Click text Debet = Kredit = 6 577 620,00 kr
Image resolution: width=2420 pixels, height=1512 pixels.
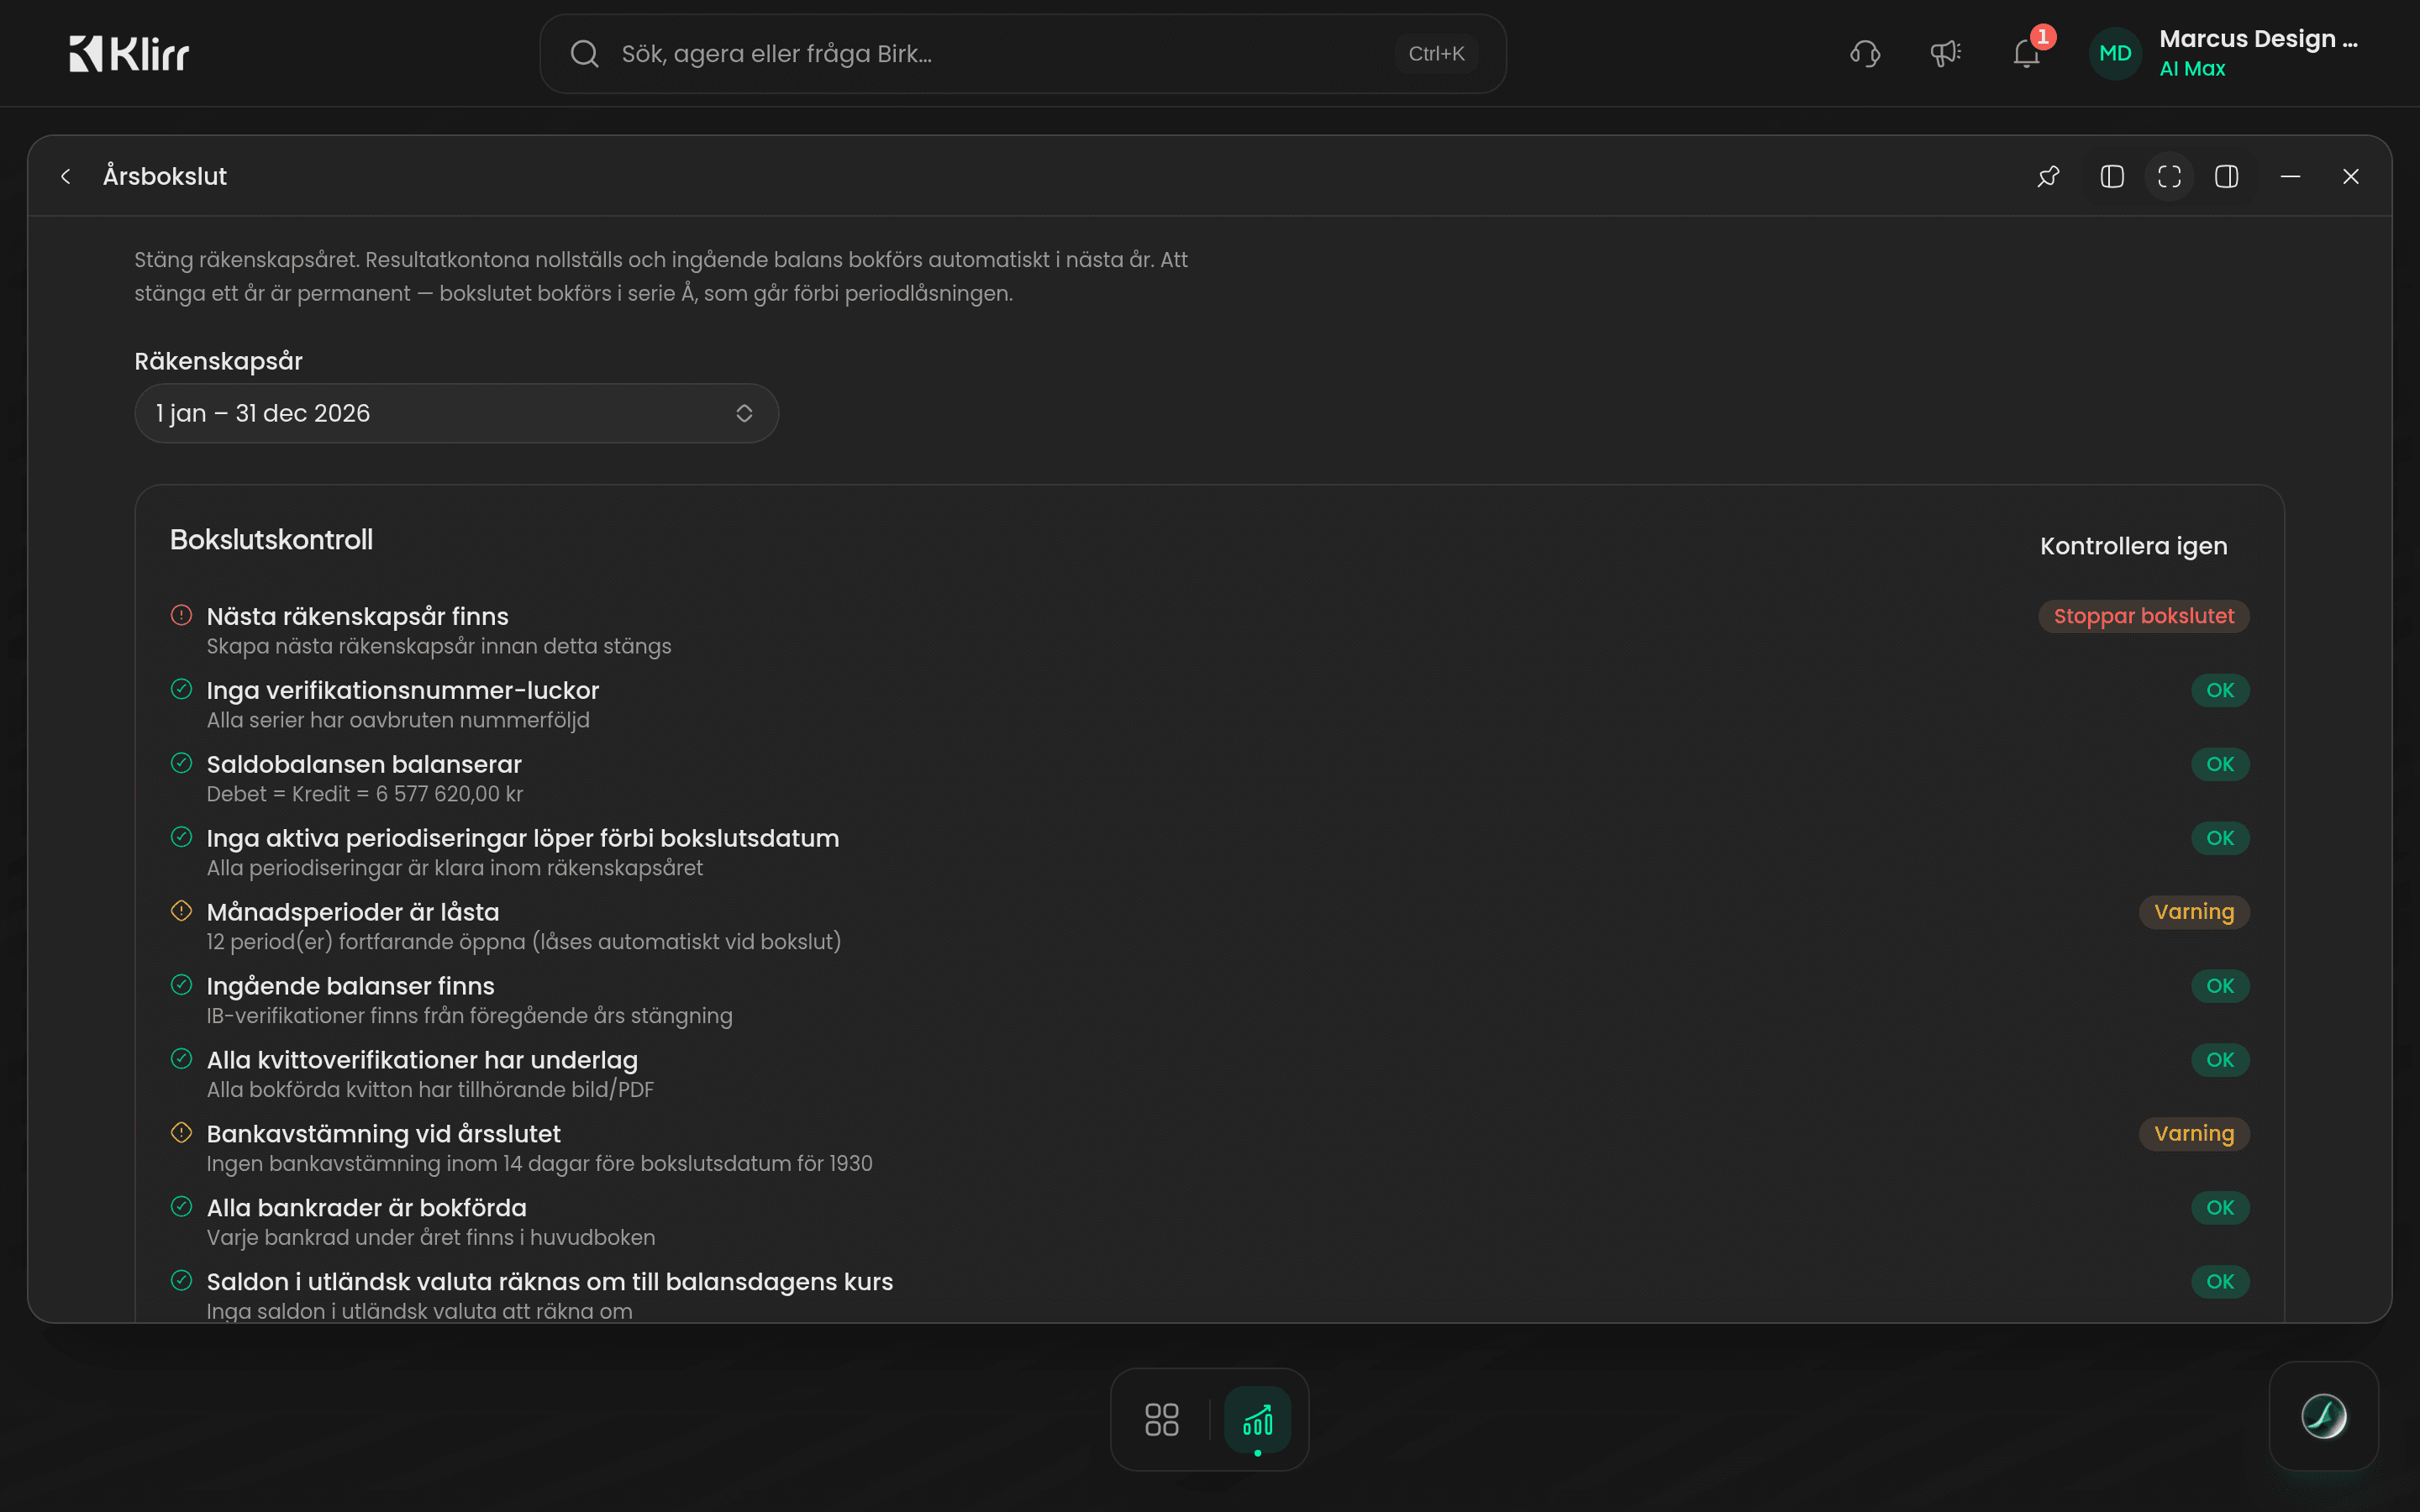pyautogui.click(x=365, y=794)
